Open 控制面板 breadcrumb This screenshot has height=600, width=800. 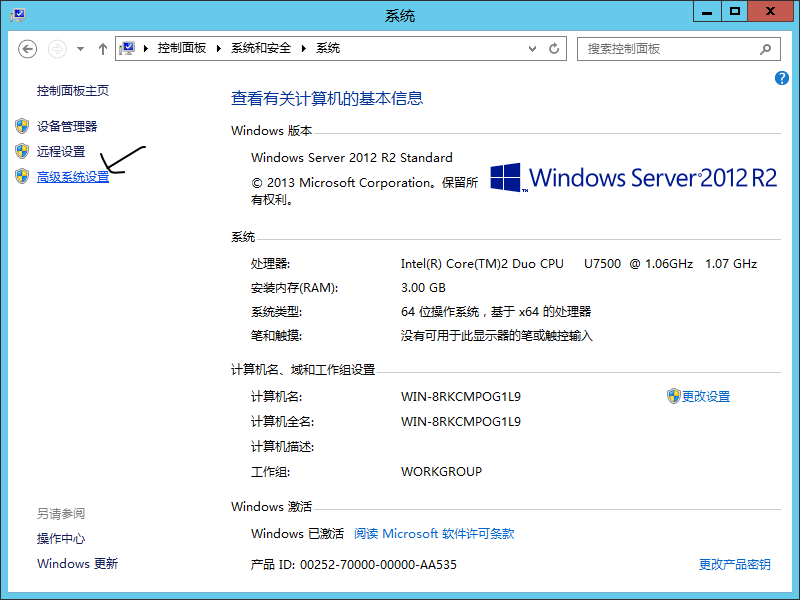(182, 48)
